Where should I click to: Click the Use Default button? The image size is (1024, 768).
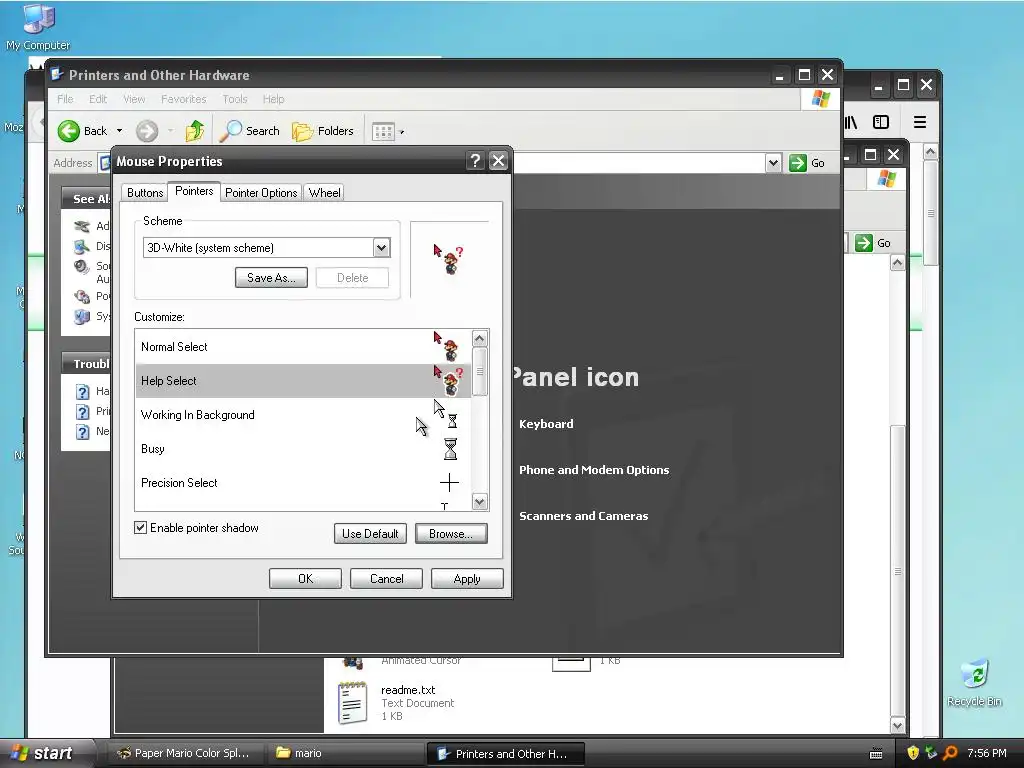370,534
